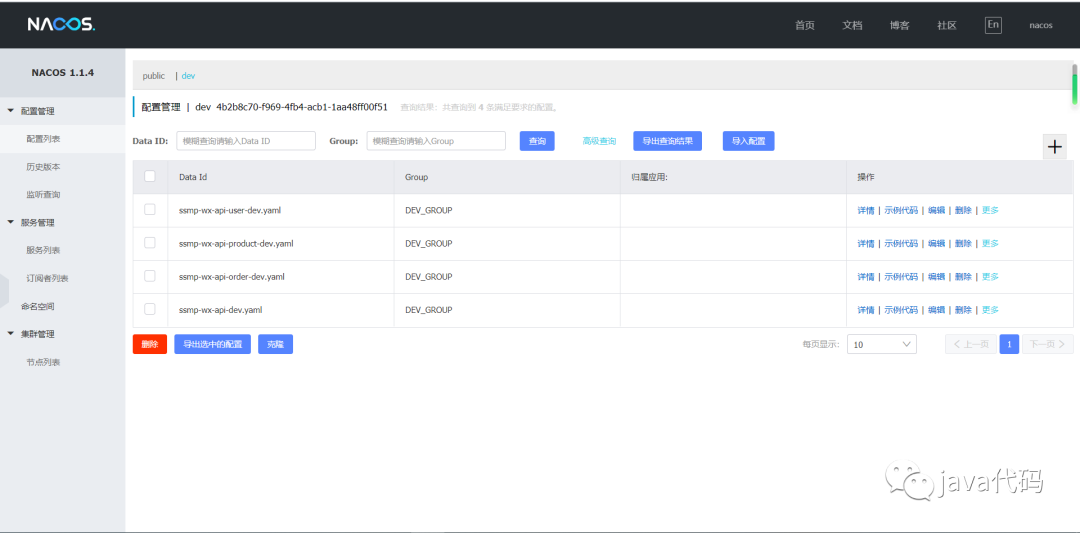
Task: Select the ssmp-wx-api-dev.yaml Data Id text
Action: pos(220,311)
